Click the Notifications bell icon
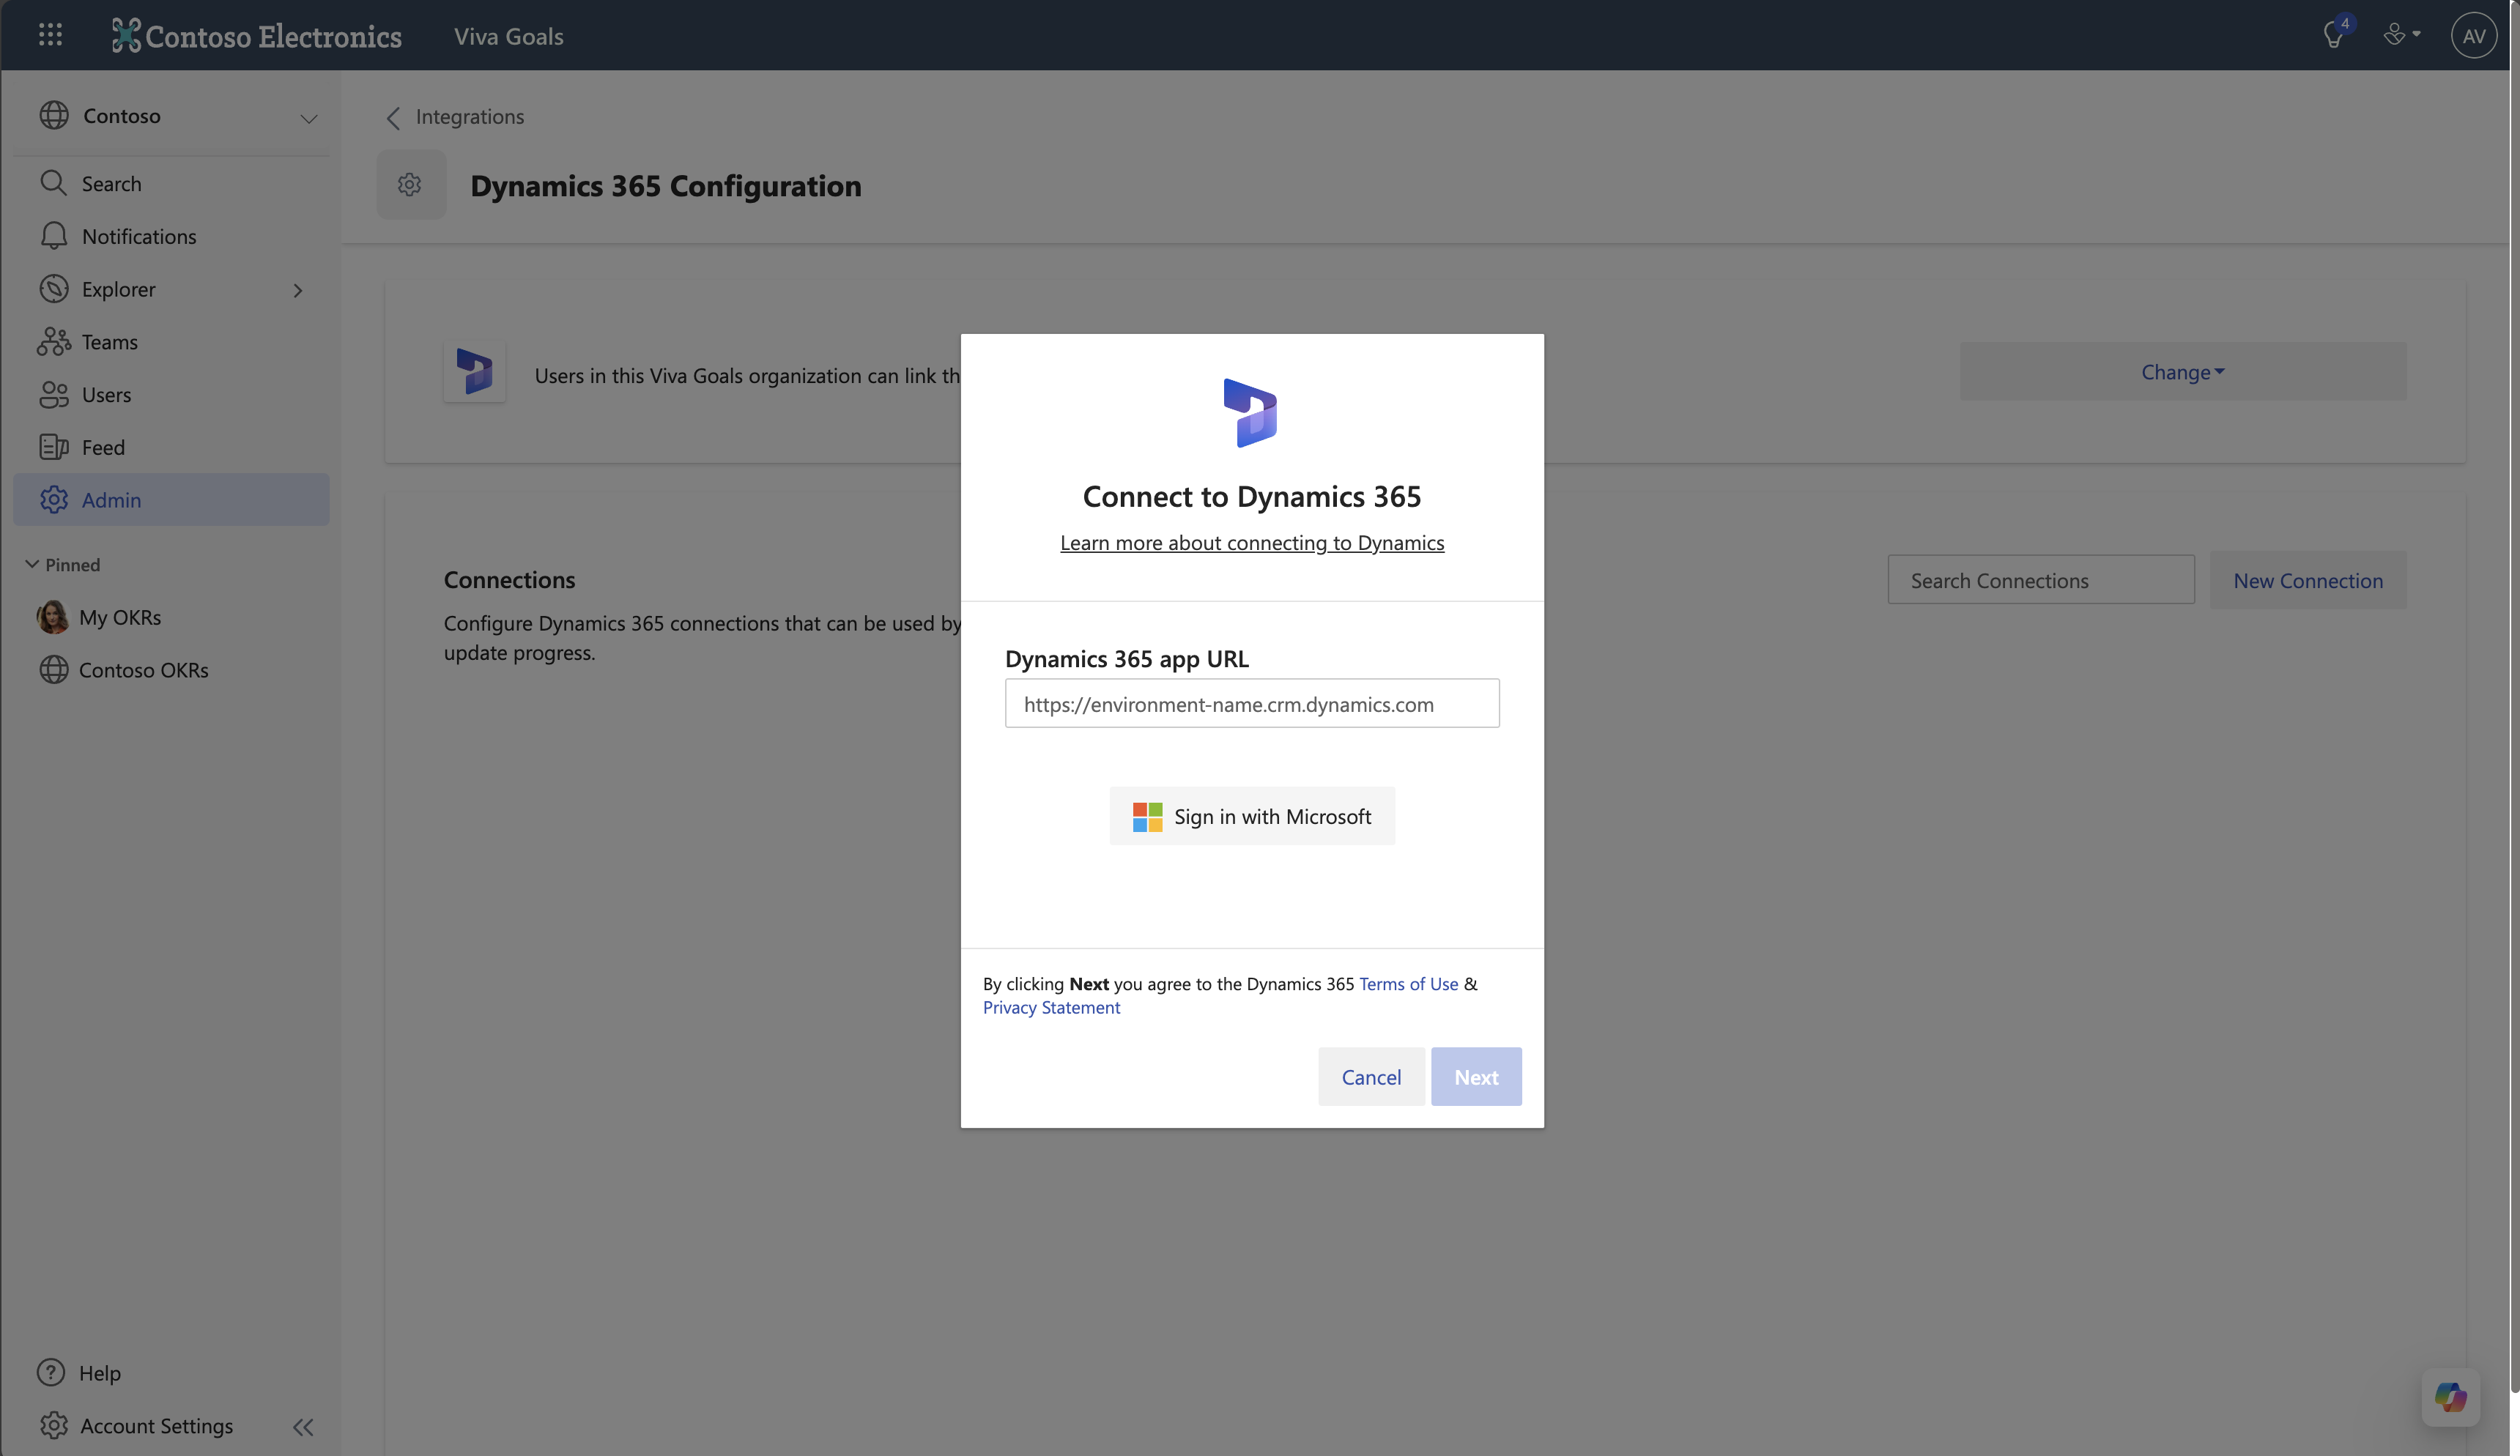The height and width of the screenshot is (1456, 2520). [53, 236]
